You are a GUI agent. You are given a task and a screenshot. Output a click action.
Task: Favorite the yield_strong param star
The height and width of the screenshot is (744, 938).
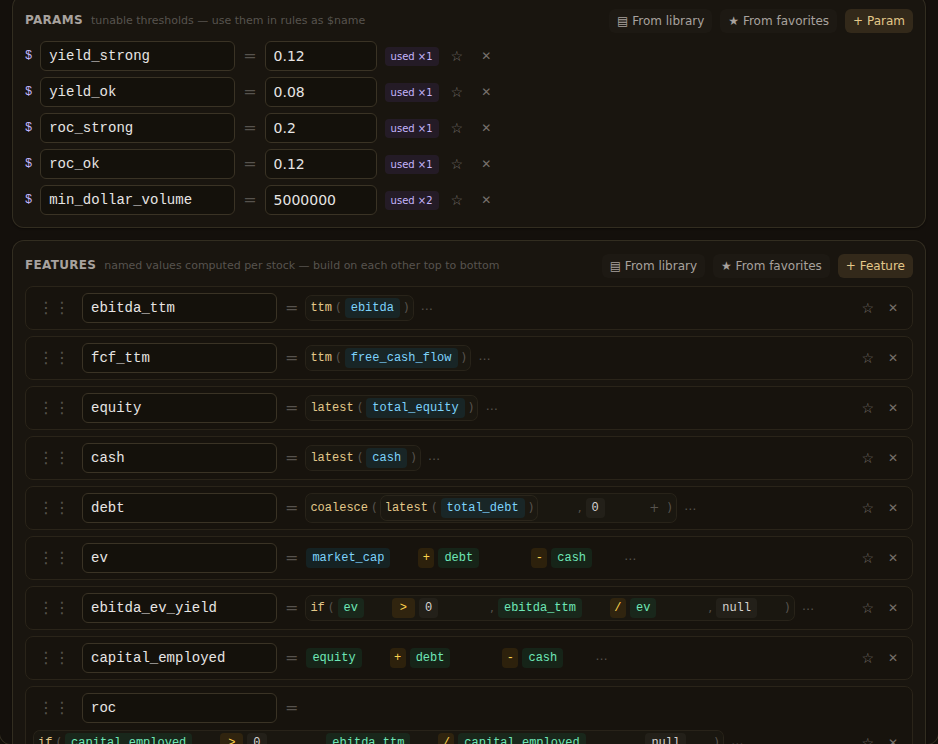click(457, 56)
